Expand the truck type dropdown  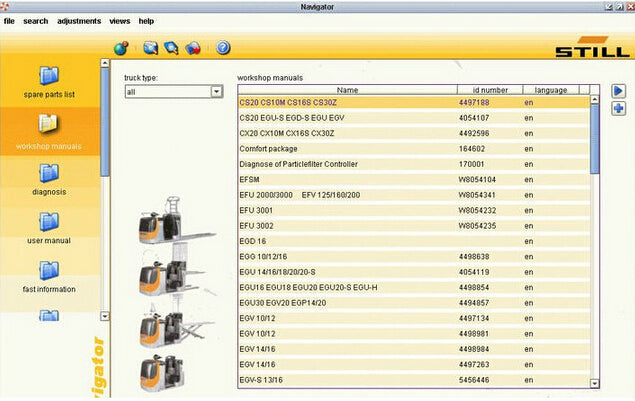tap(217, 92)
